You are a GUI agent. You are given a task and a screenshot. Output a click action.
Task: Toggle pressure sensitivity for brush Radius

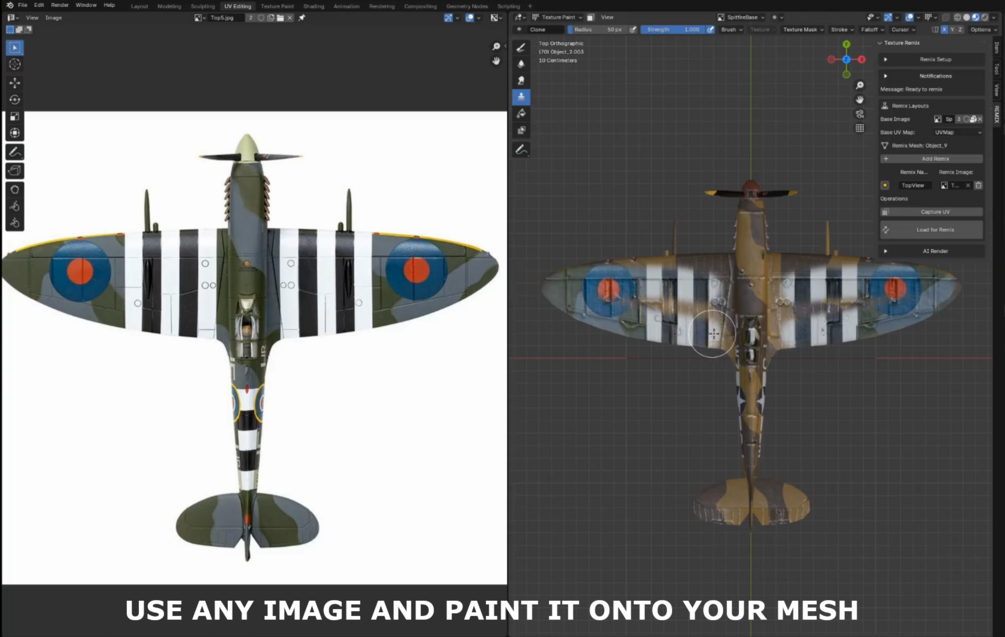click(x=633, y=29)
